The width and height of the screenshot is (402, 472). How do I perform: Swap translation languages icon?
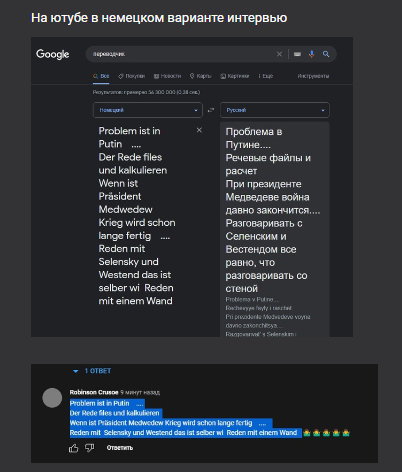(x=211, y=110)
